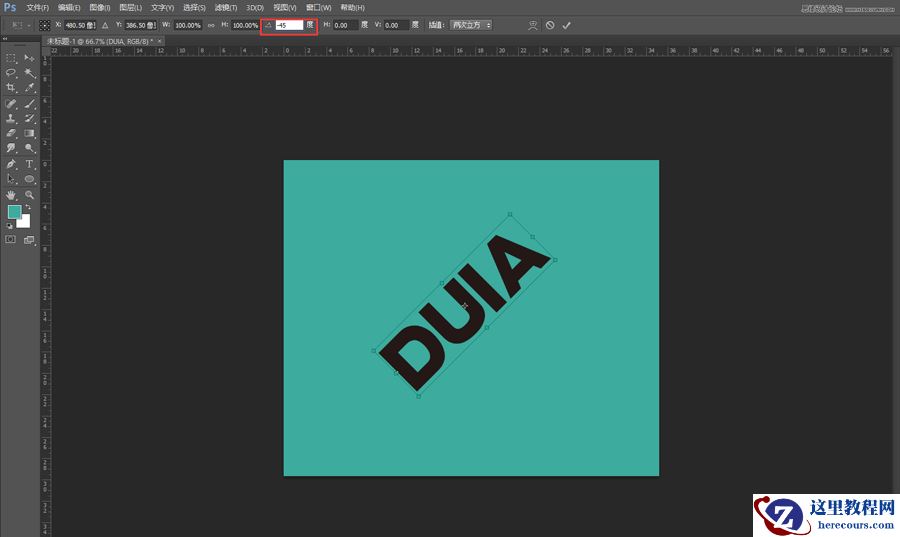The width and height of the screenshot is (900, 537).
Task: Pick the Crop tool
Action: point(11,88)
